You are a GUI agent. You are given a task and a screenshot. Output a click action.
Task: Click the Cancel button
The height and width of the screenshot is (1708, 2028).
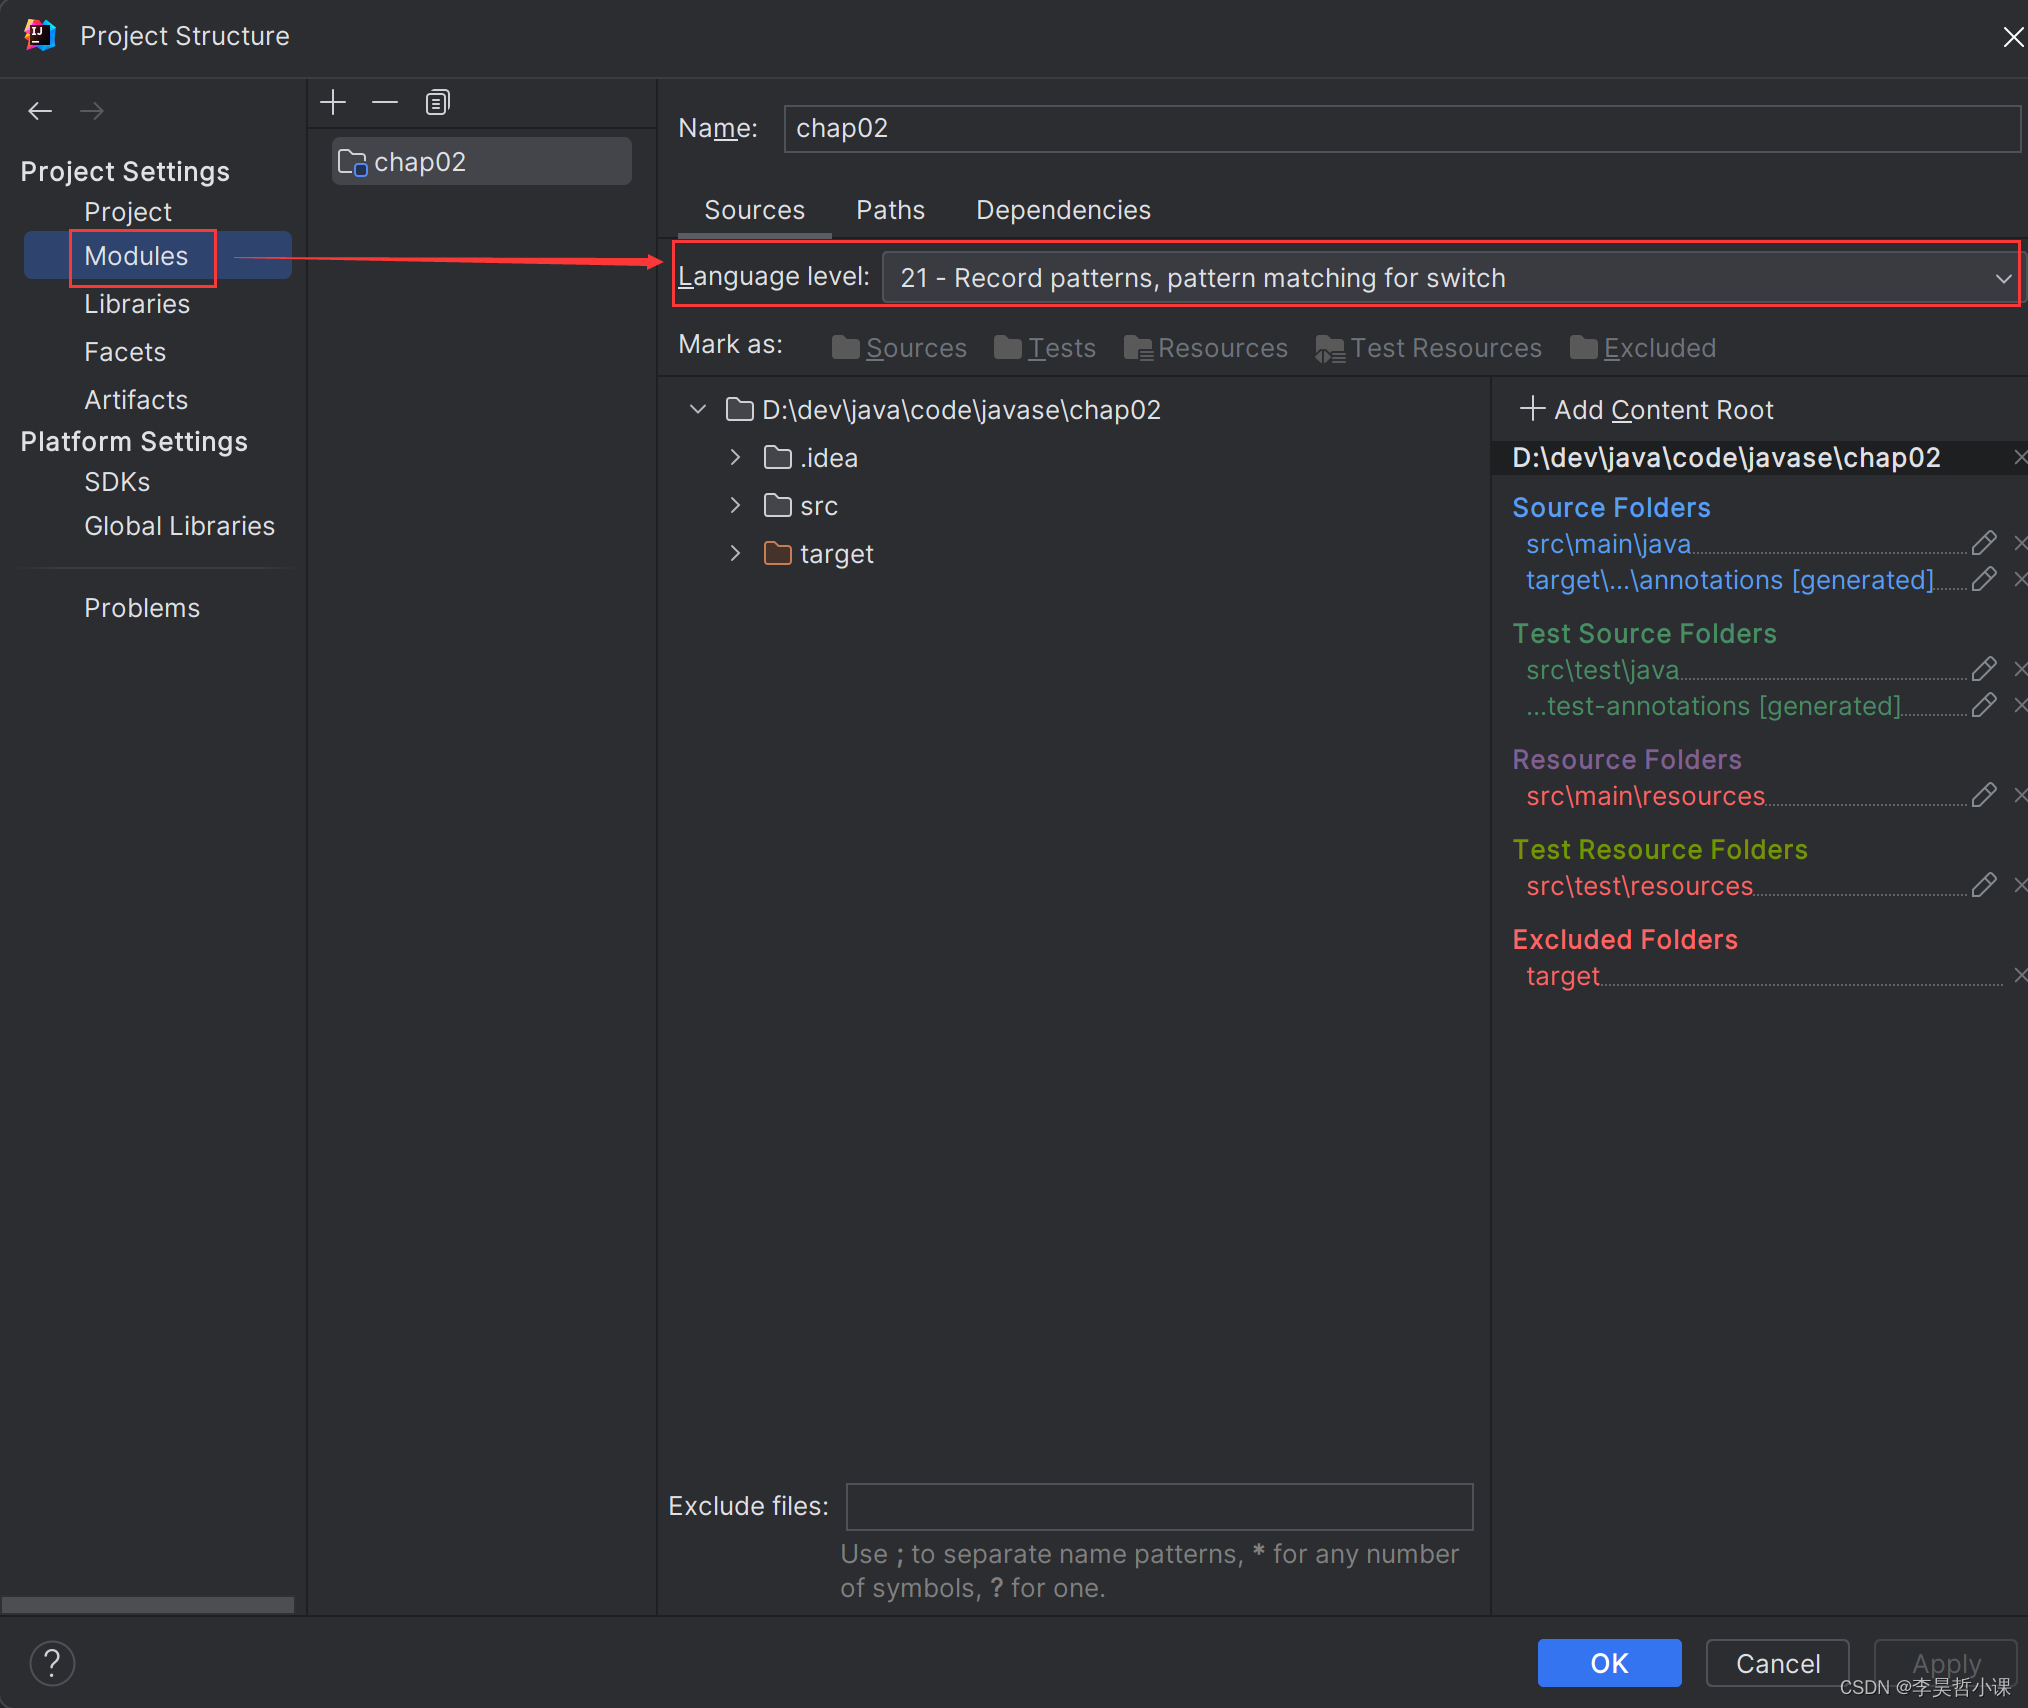(1777, 1662)
